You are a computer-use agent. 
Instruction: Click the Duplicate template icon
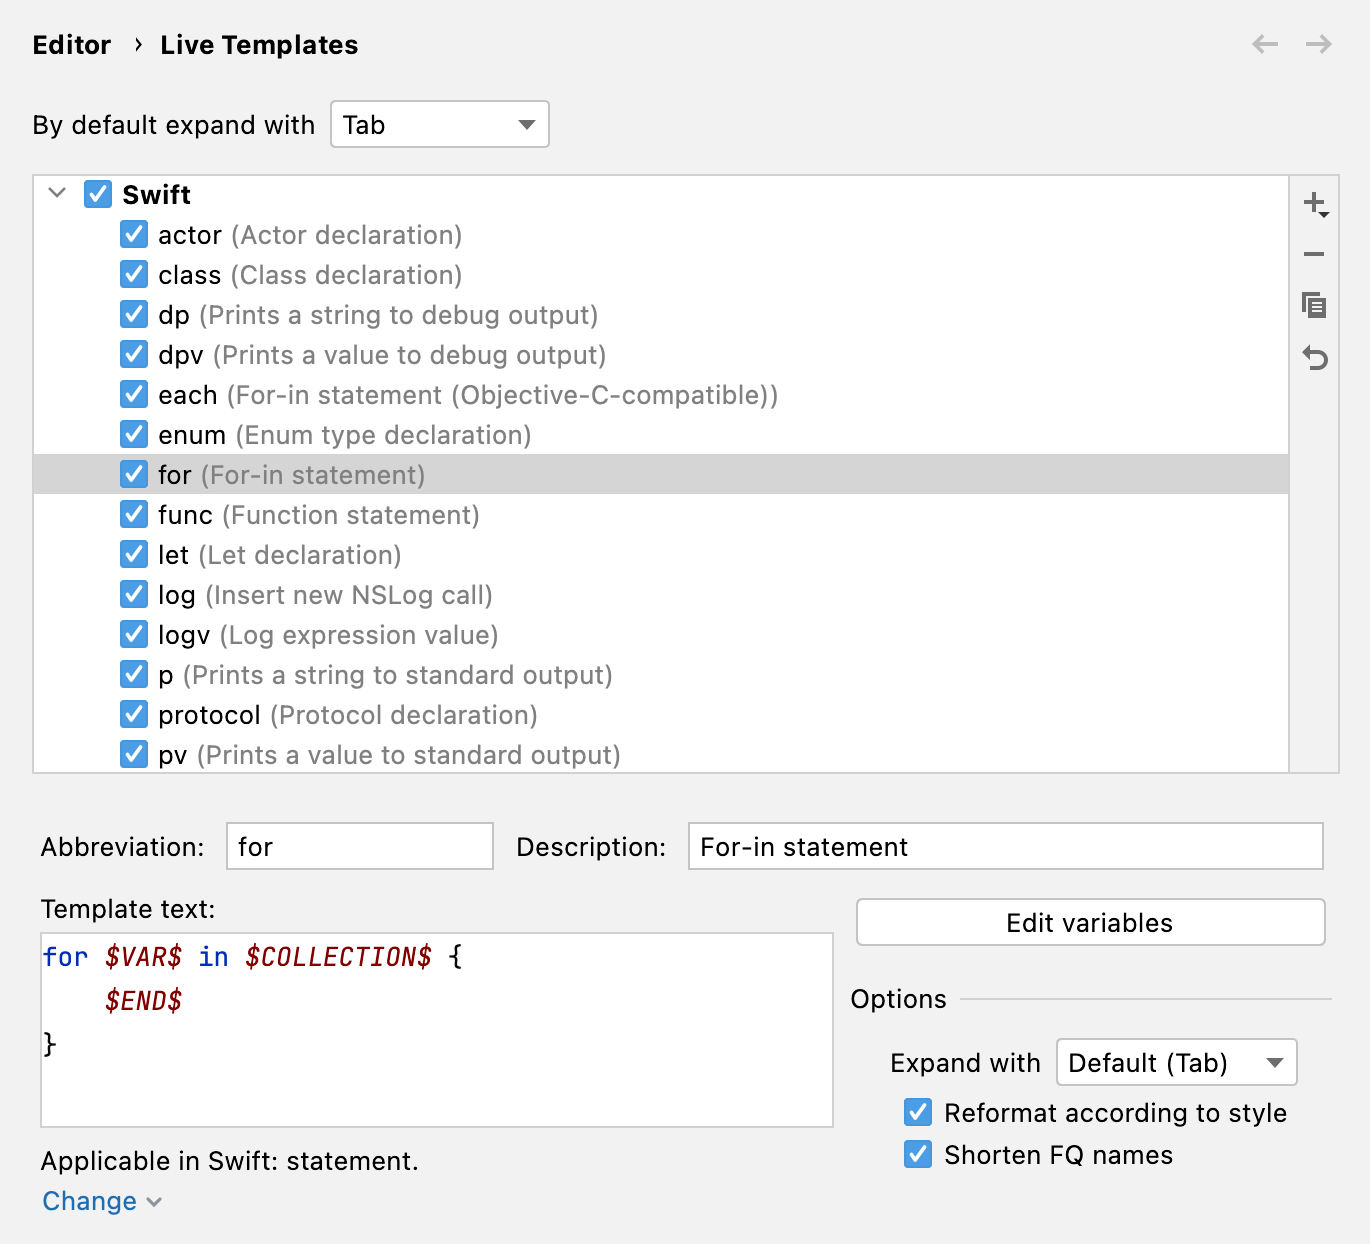(1314, 305)
